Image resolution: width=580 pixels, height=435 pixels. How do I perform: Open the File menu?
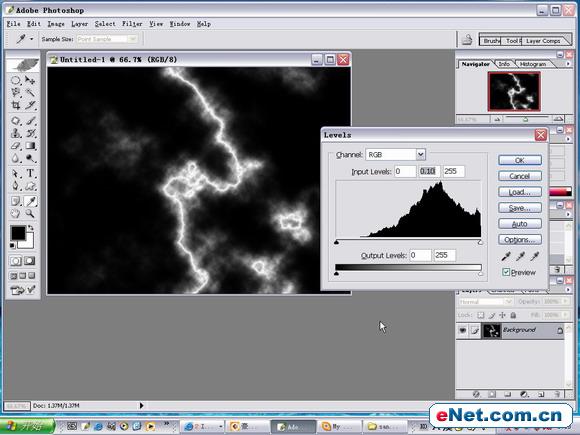[x=14, y=24]
